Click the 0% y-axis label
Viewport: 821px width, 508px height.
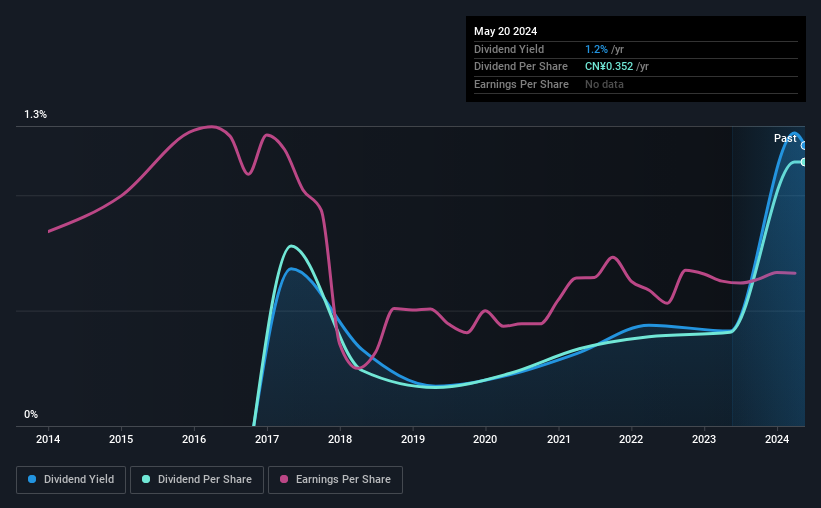pyautogui.click(x=31, y=414)
